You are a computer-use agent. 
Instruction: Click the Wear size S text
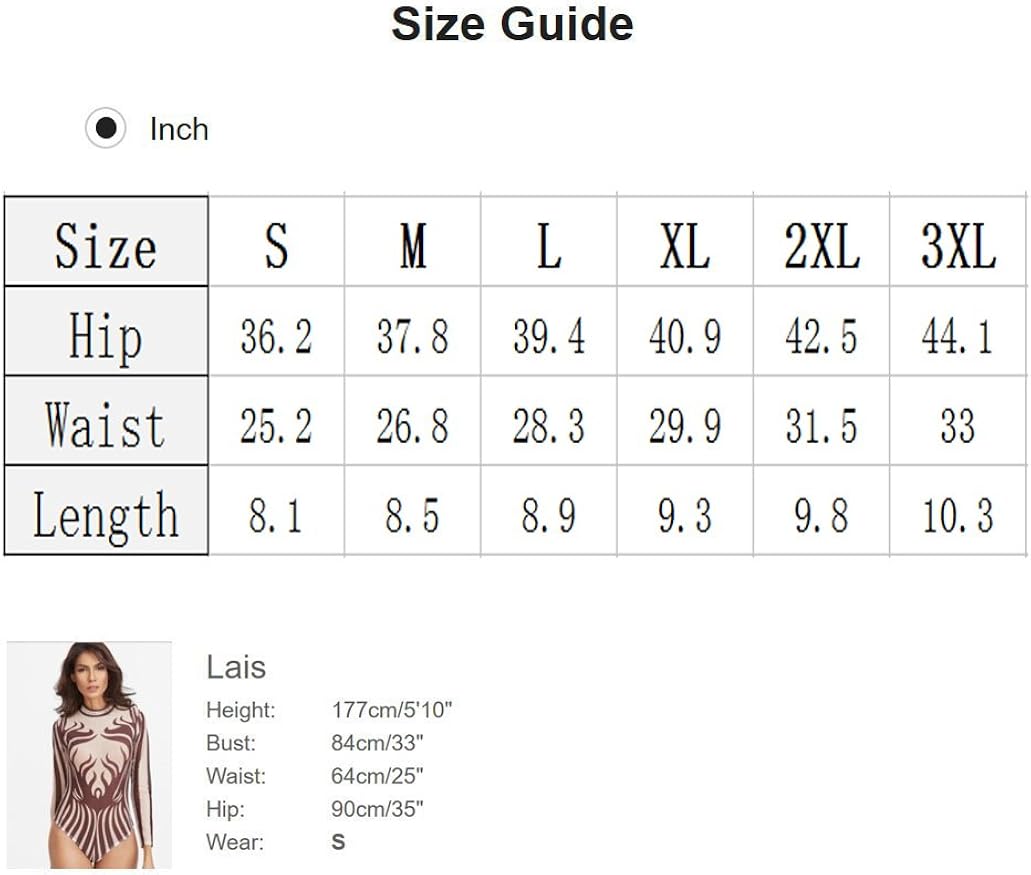pos(338,842)
